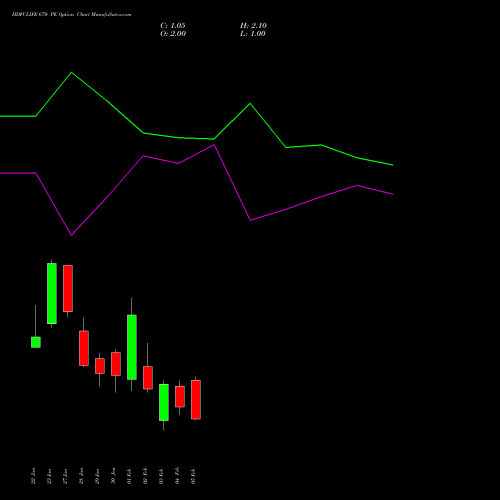This screenshot has height=500, width=500.
Task: Click the 30 Jan date label
Action: click(x=113, y=476)
